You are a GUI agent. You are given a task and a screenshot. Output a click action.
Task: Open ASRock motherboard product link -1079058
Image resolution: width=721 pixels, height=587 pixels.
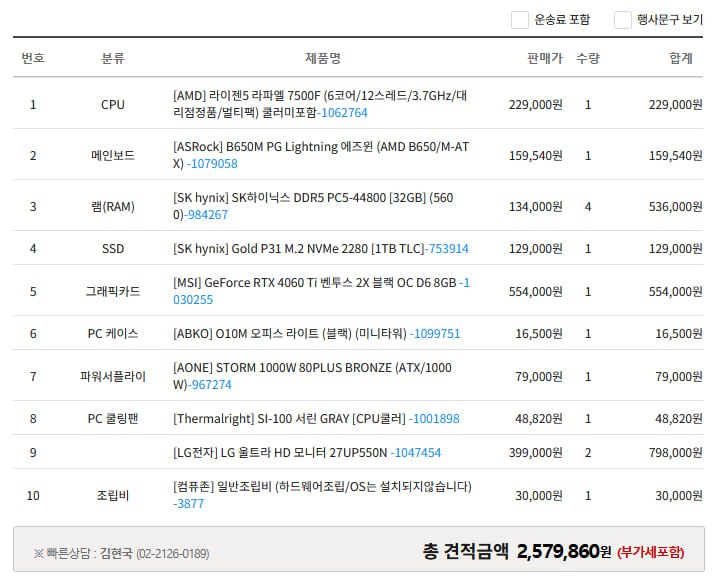212,164
